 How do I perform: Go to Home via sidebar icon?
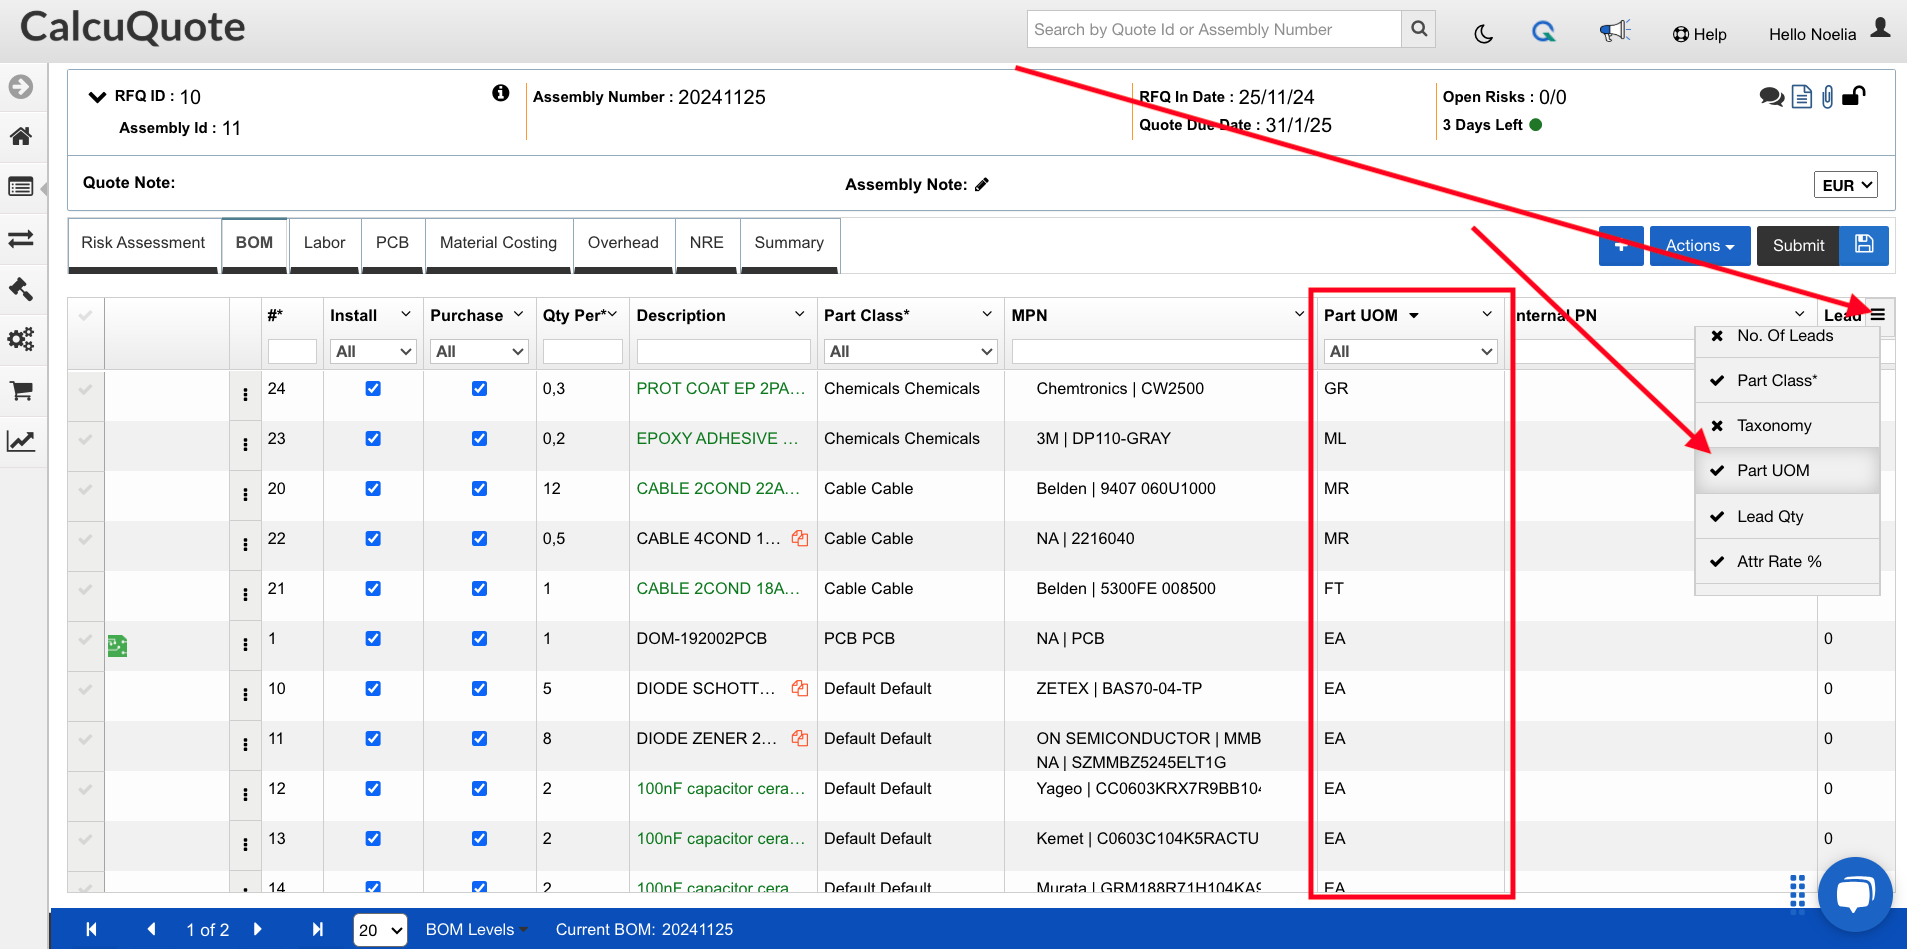21,136
